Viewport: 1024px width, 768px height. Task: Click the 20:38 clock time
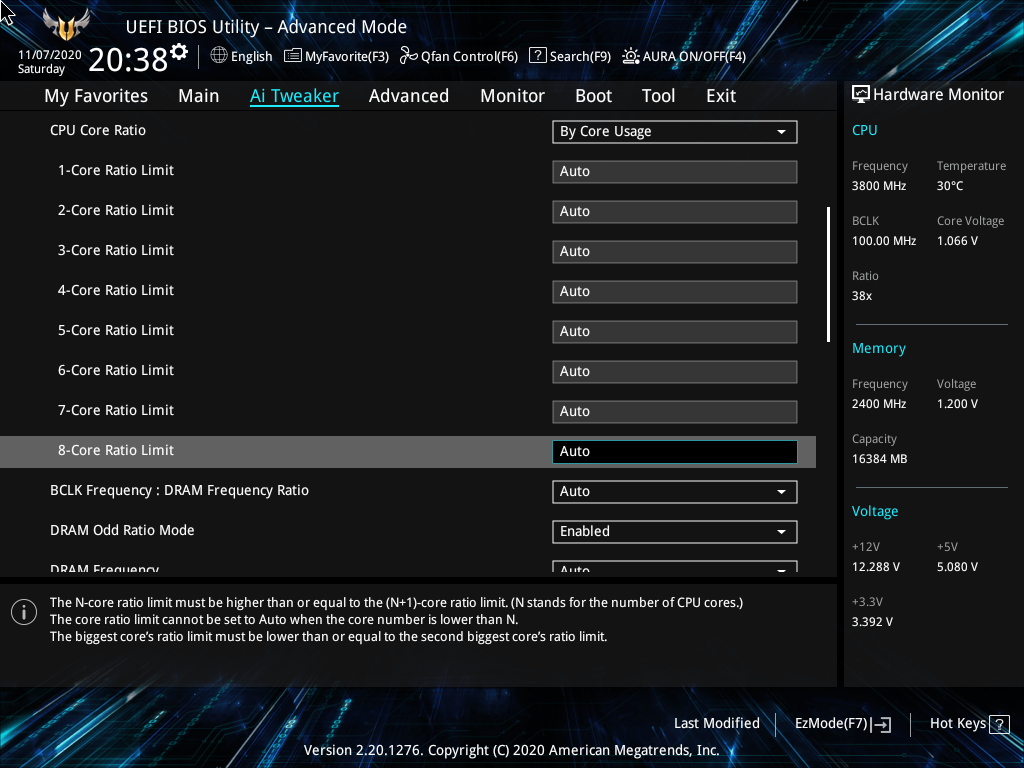coord(128,59)
